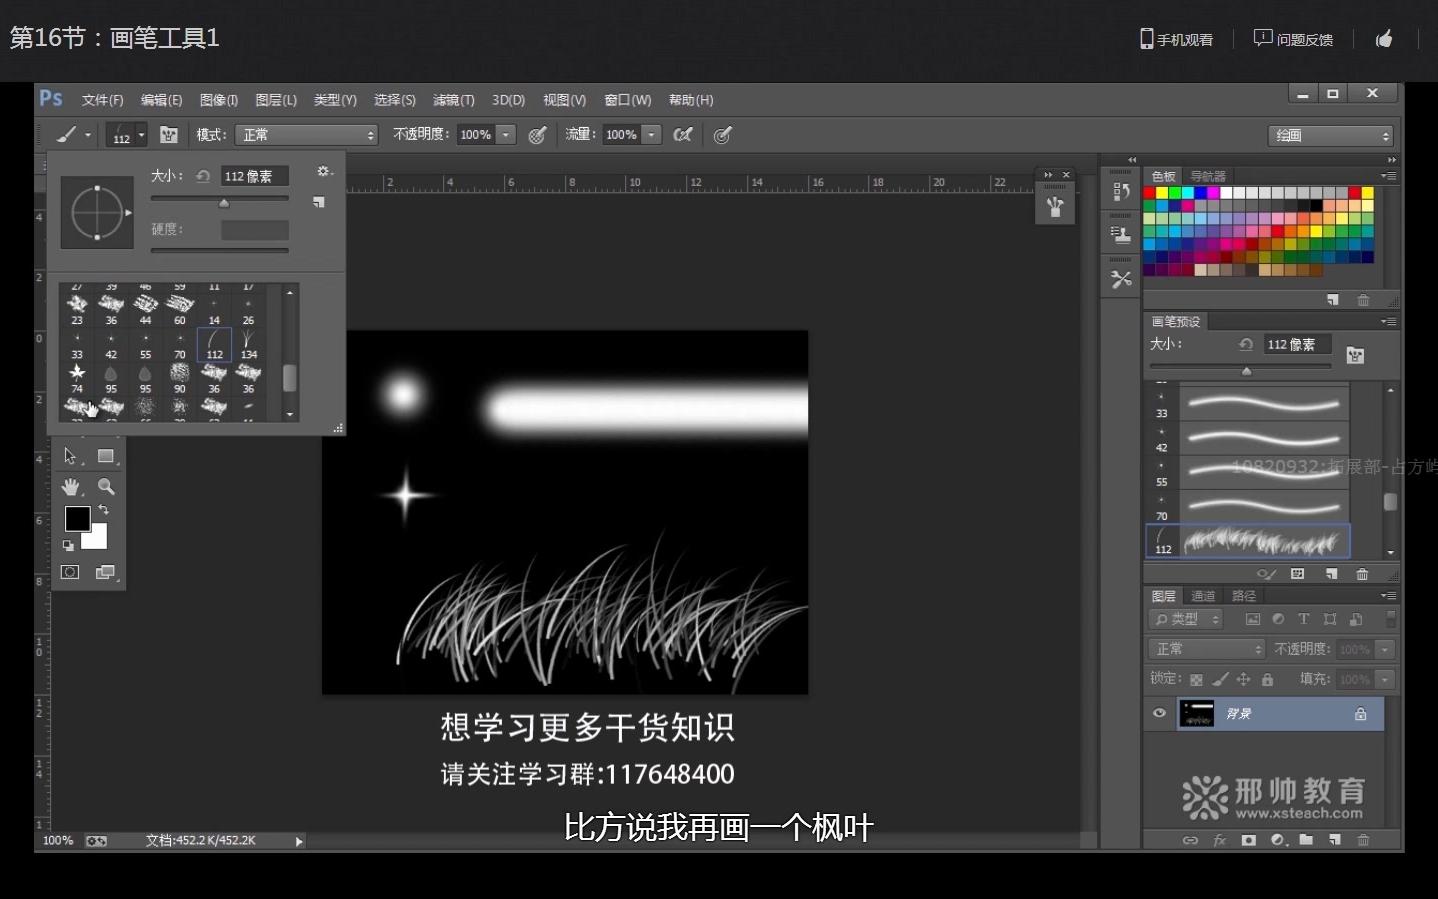Open 文件(F) menu
The width and height of the screenshot is (1438, 899).
coord(102,100)
